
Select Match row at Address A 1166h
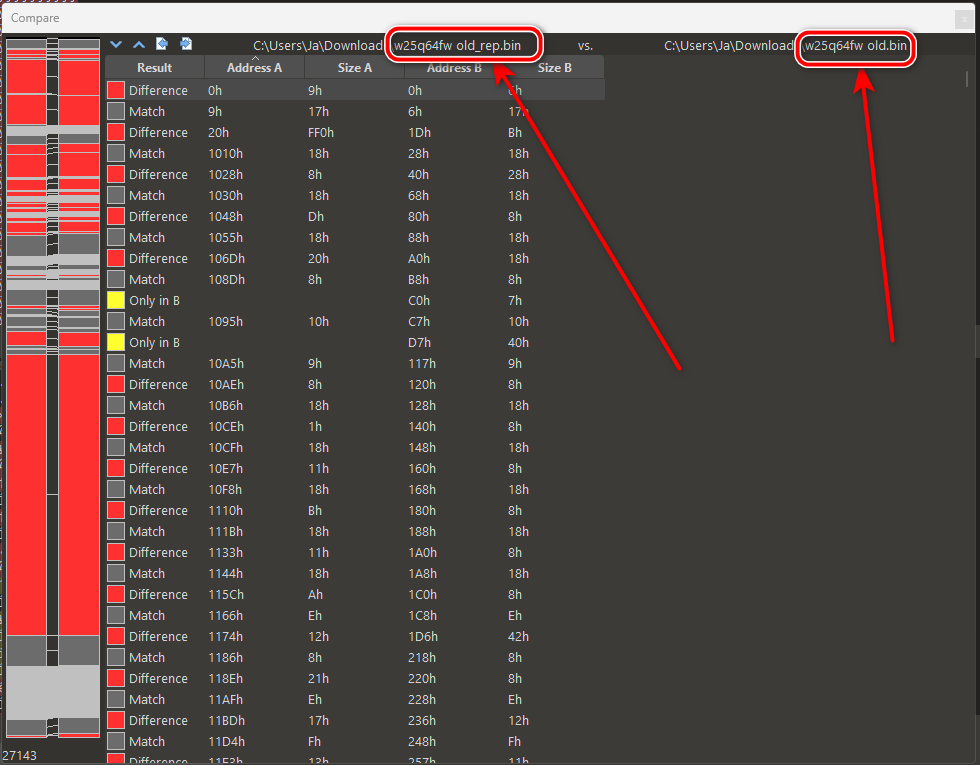click(355, 615)
